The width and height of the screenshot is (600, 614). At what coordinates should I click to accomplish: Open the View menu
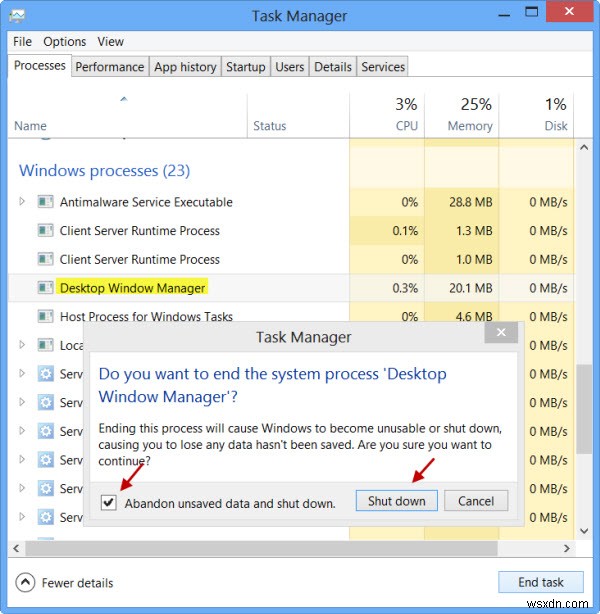pyautogui.click(x=110, y=42)
